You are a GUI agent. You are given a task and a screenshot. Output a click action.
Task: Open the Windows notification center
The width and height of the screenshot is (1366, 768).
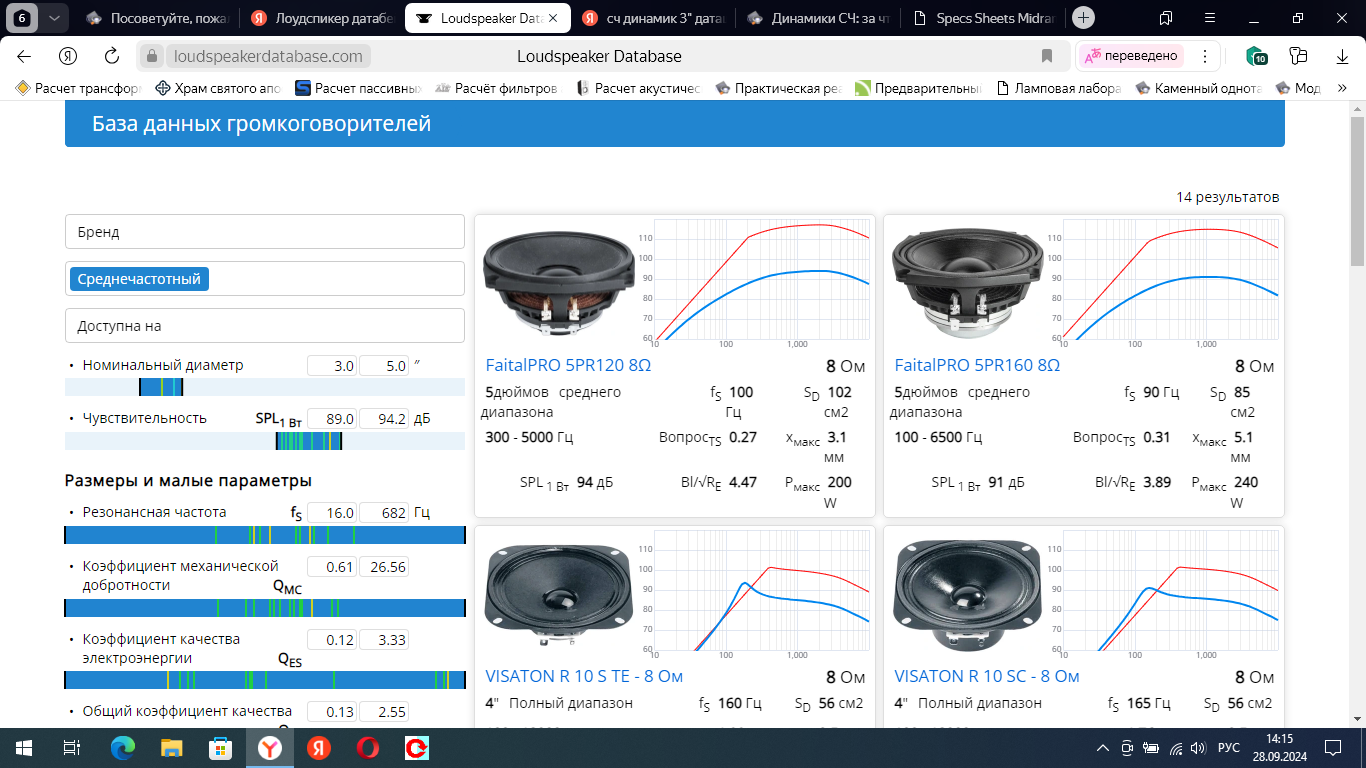(1332, 747)
